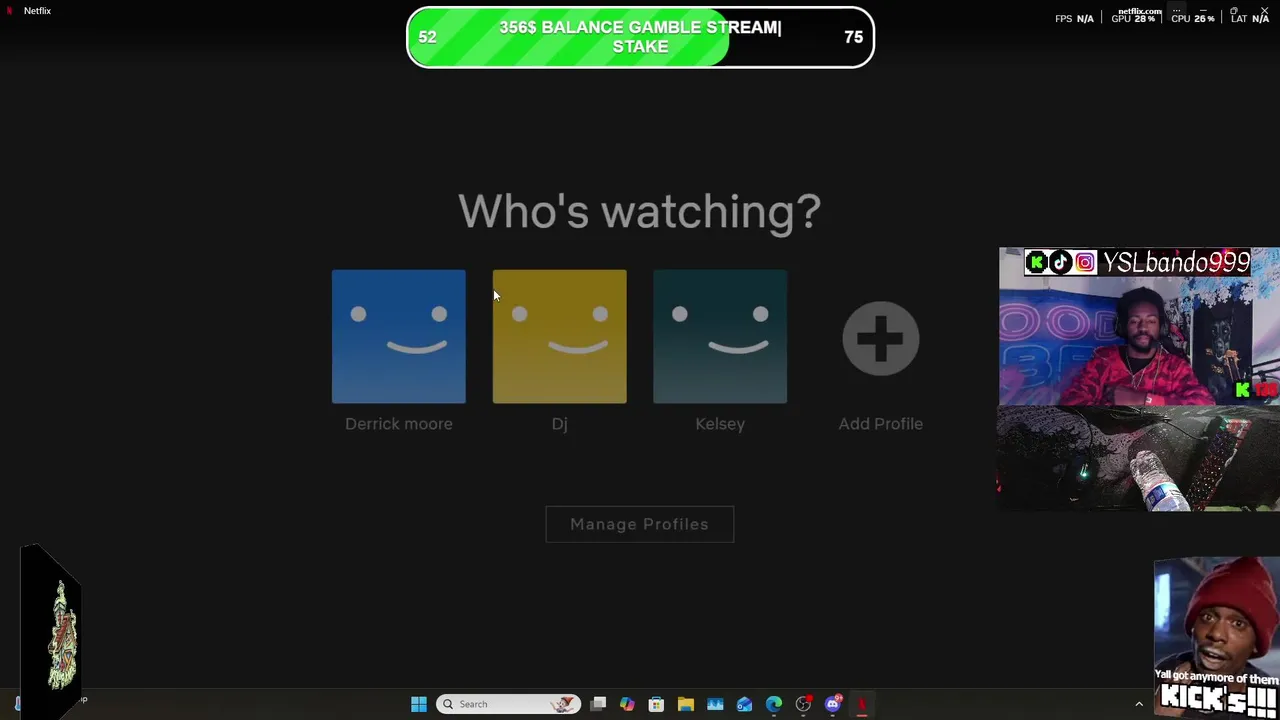Screen dimensions: 1280x720
Task: Click the Netflix app icon in taskbar
Action: click(x=862, y=704)
